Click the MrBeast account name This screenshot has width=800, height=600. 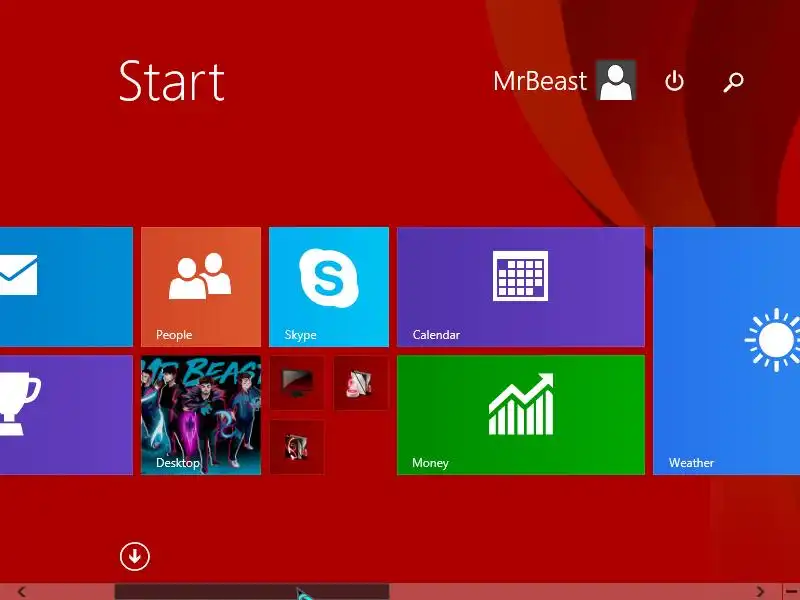pyautogui.click(x=540, y=81)
